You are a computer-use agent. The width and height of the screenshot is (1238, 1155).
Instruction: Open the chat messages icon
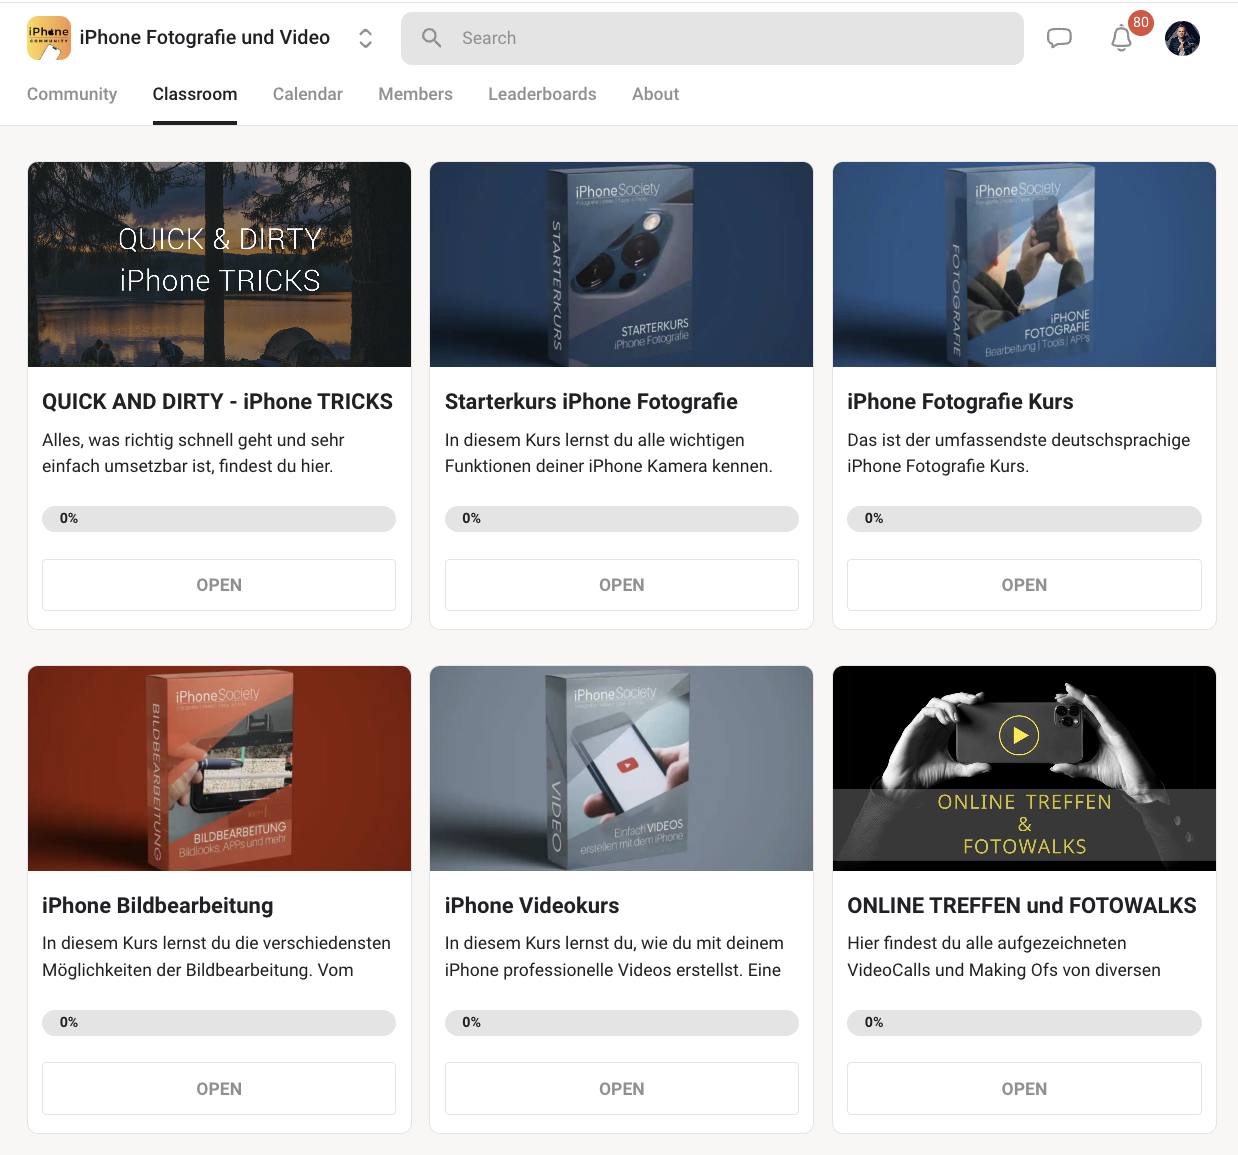pos(1059,38)
